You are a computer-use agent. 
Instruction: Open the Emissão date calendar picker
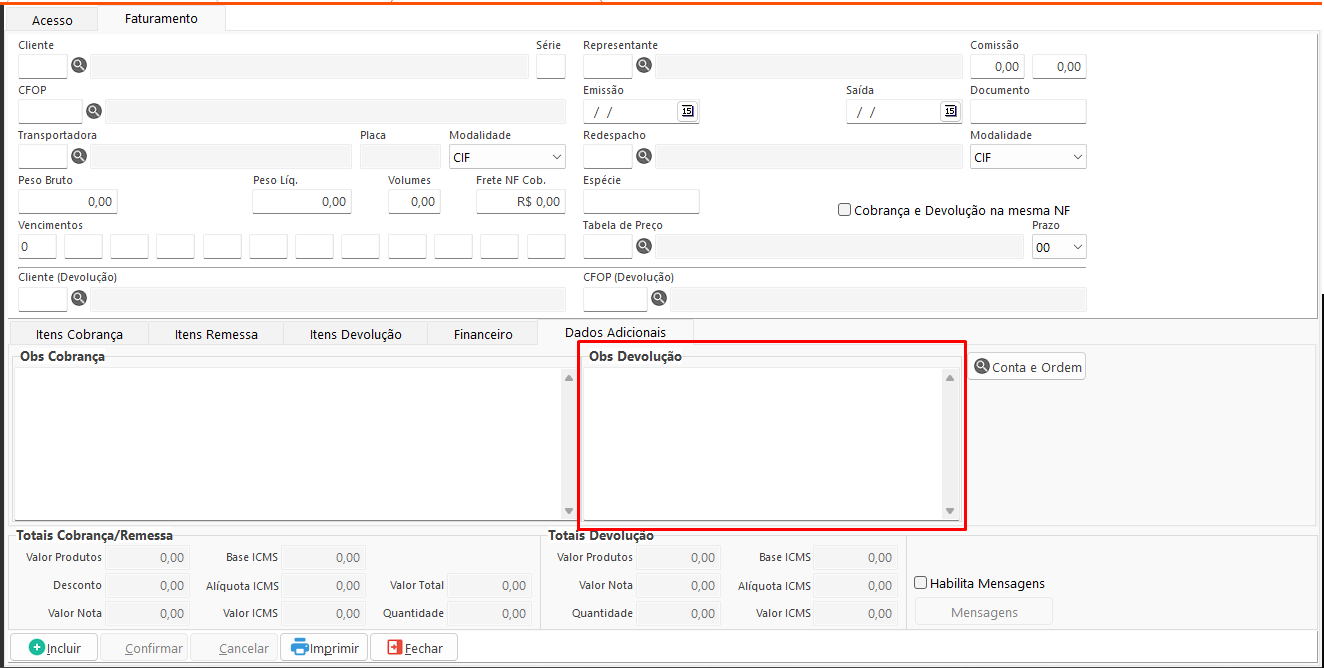(687, 111)
